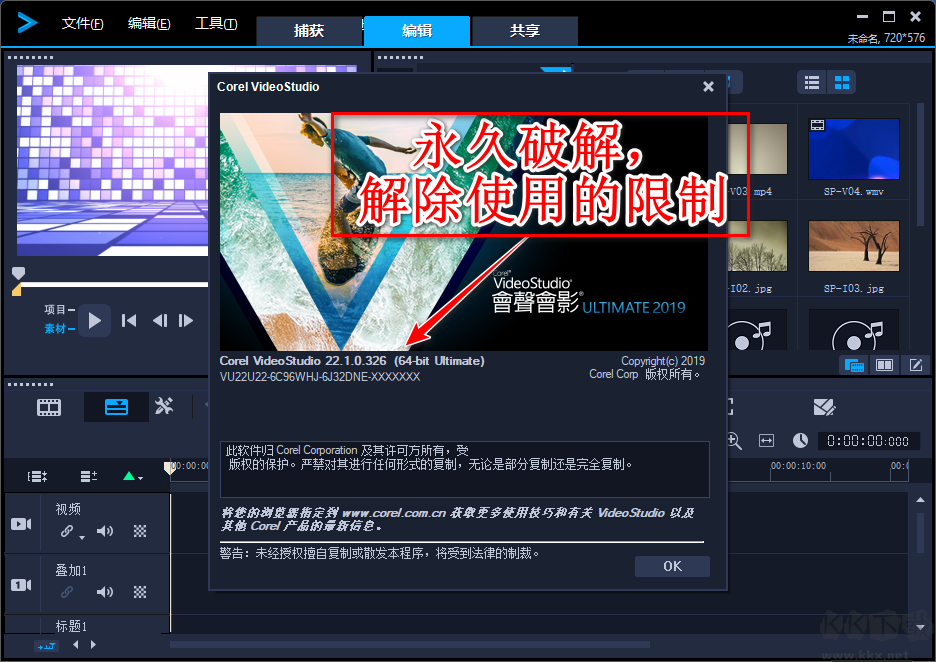Step to the next frame
936x662 pixels.
click(186, 321)
